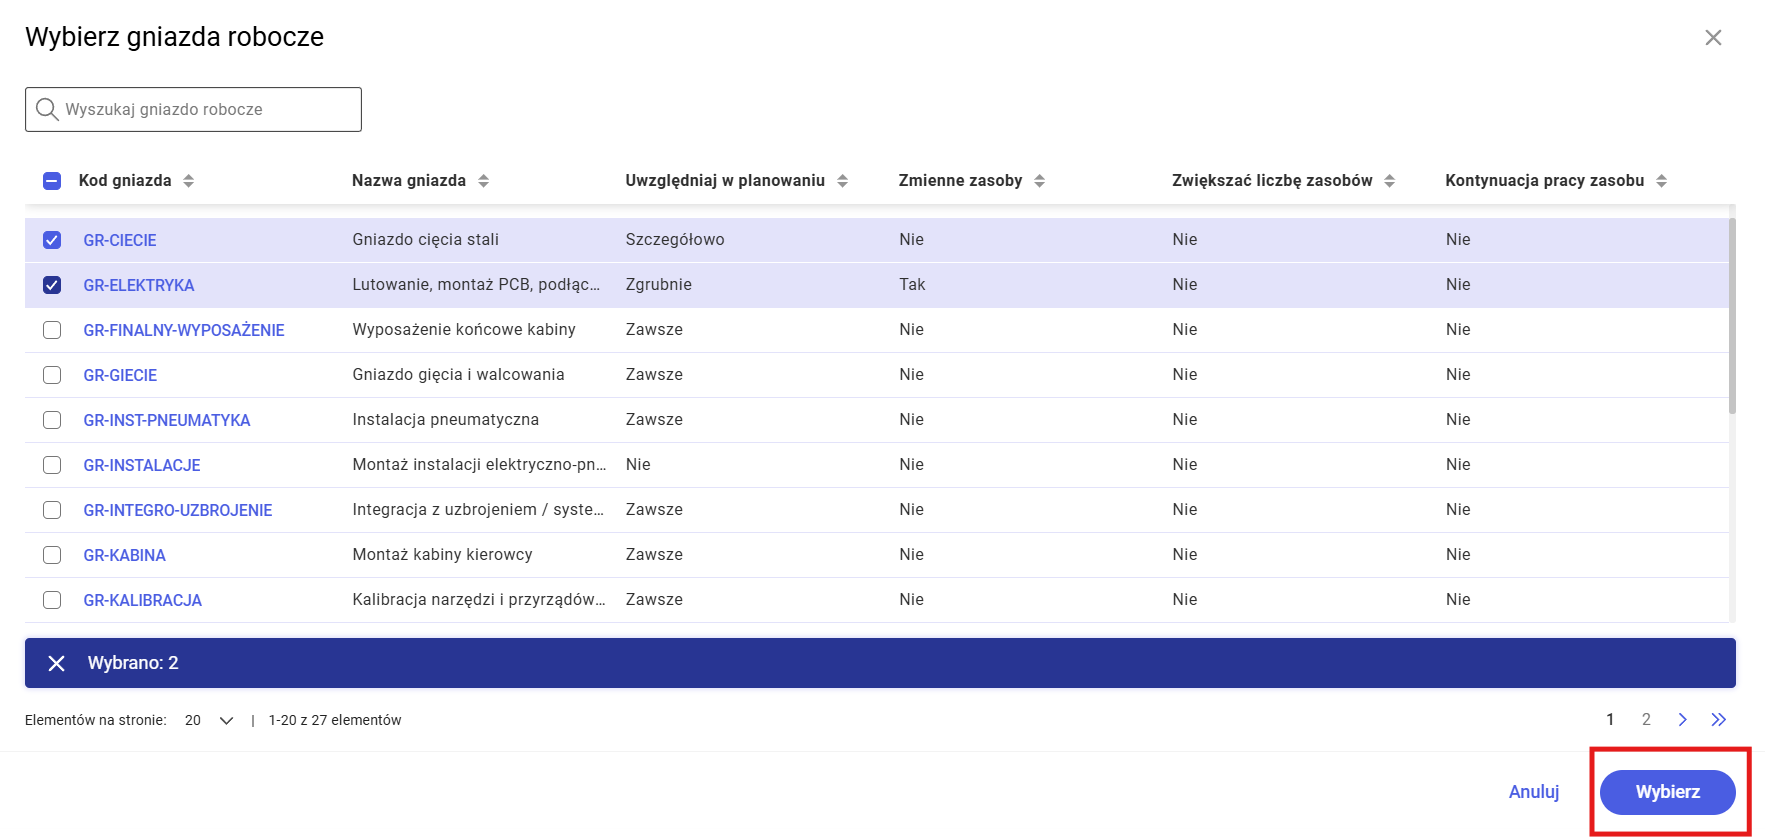Click the Elementów na stronie label
This screenshot has width=1765, height=837.
coord(96,720)
